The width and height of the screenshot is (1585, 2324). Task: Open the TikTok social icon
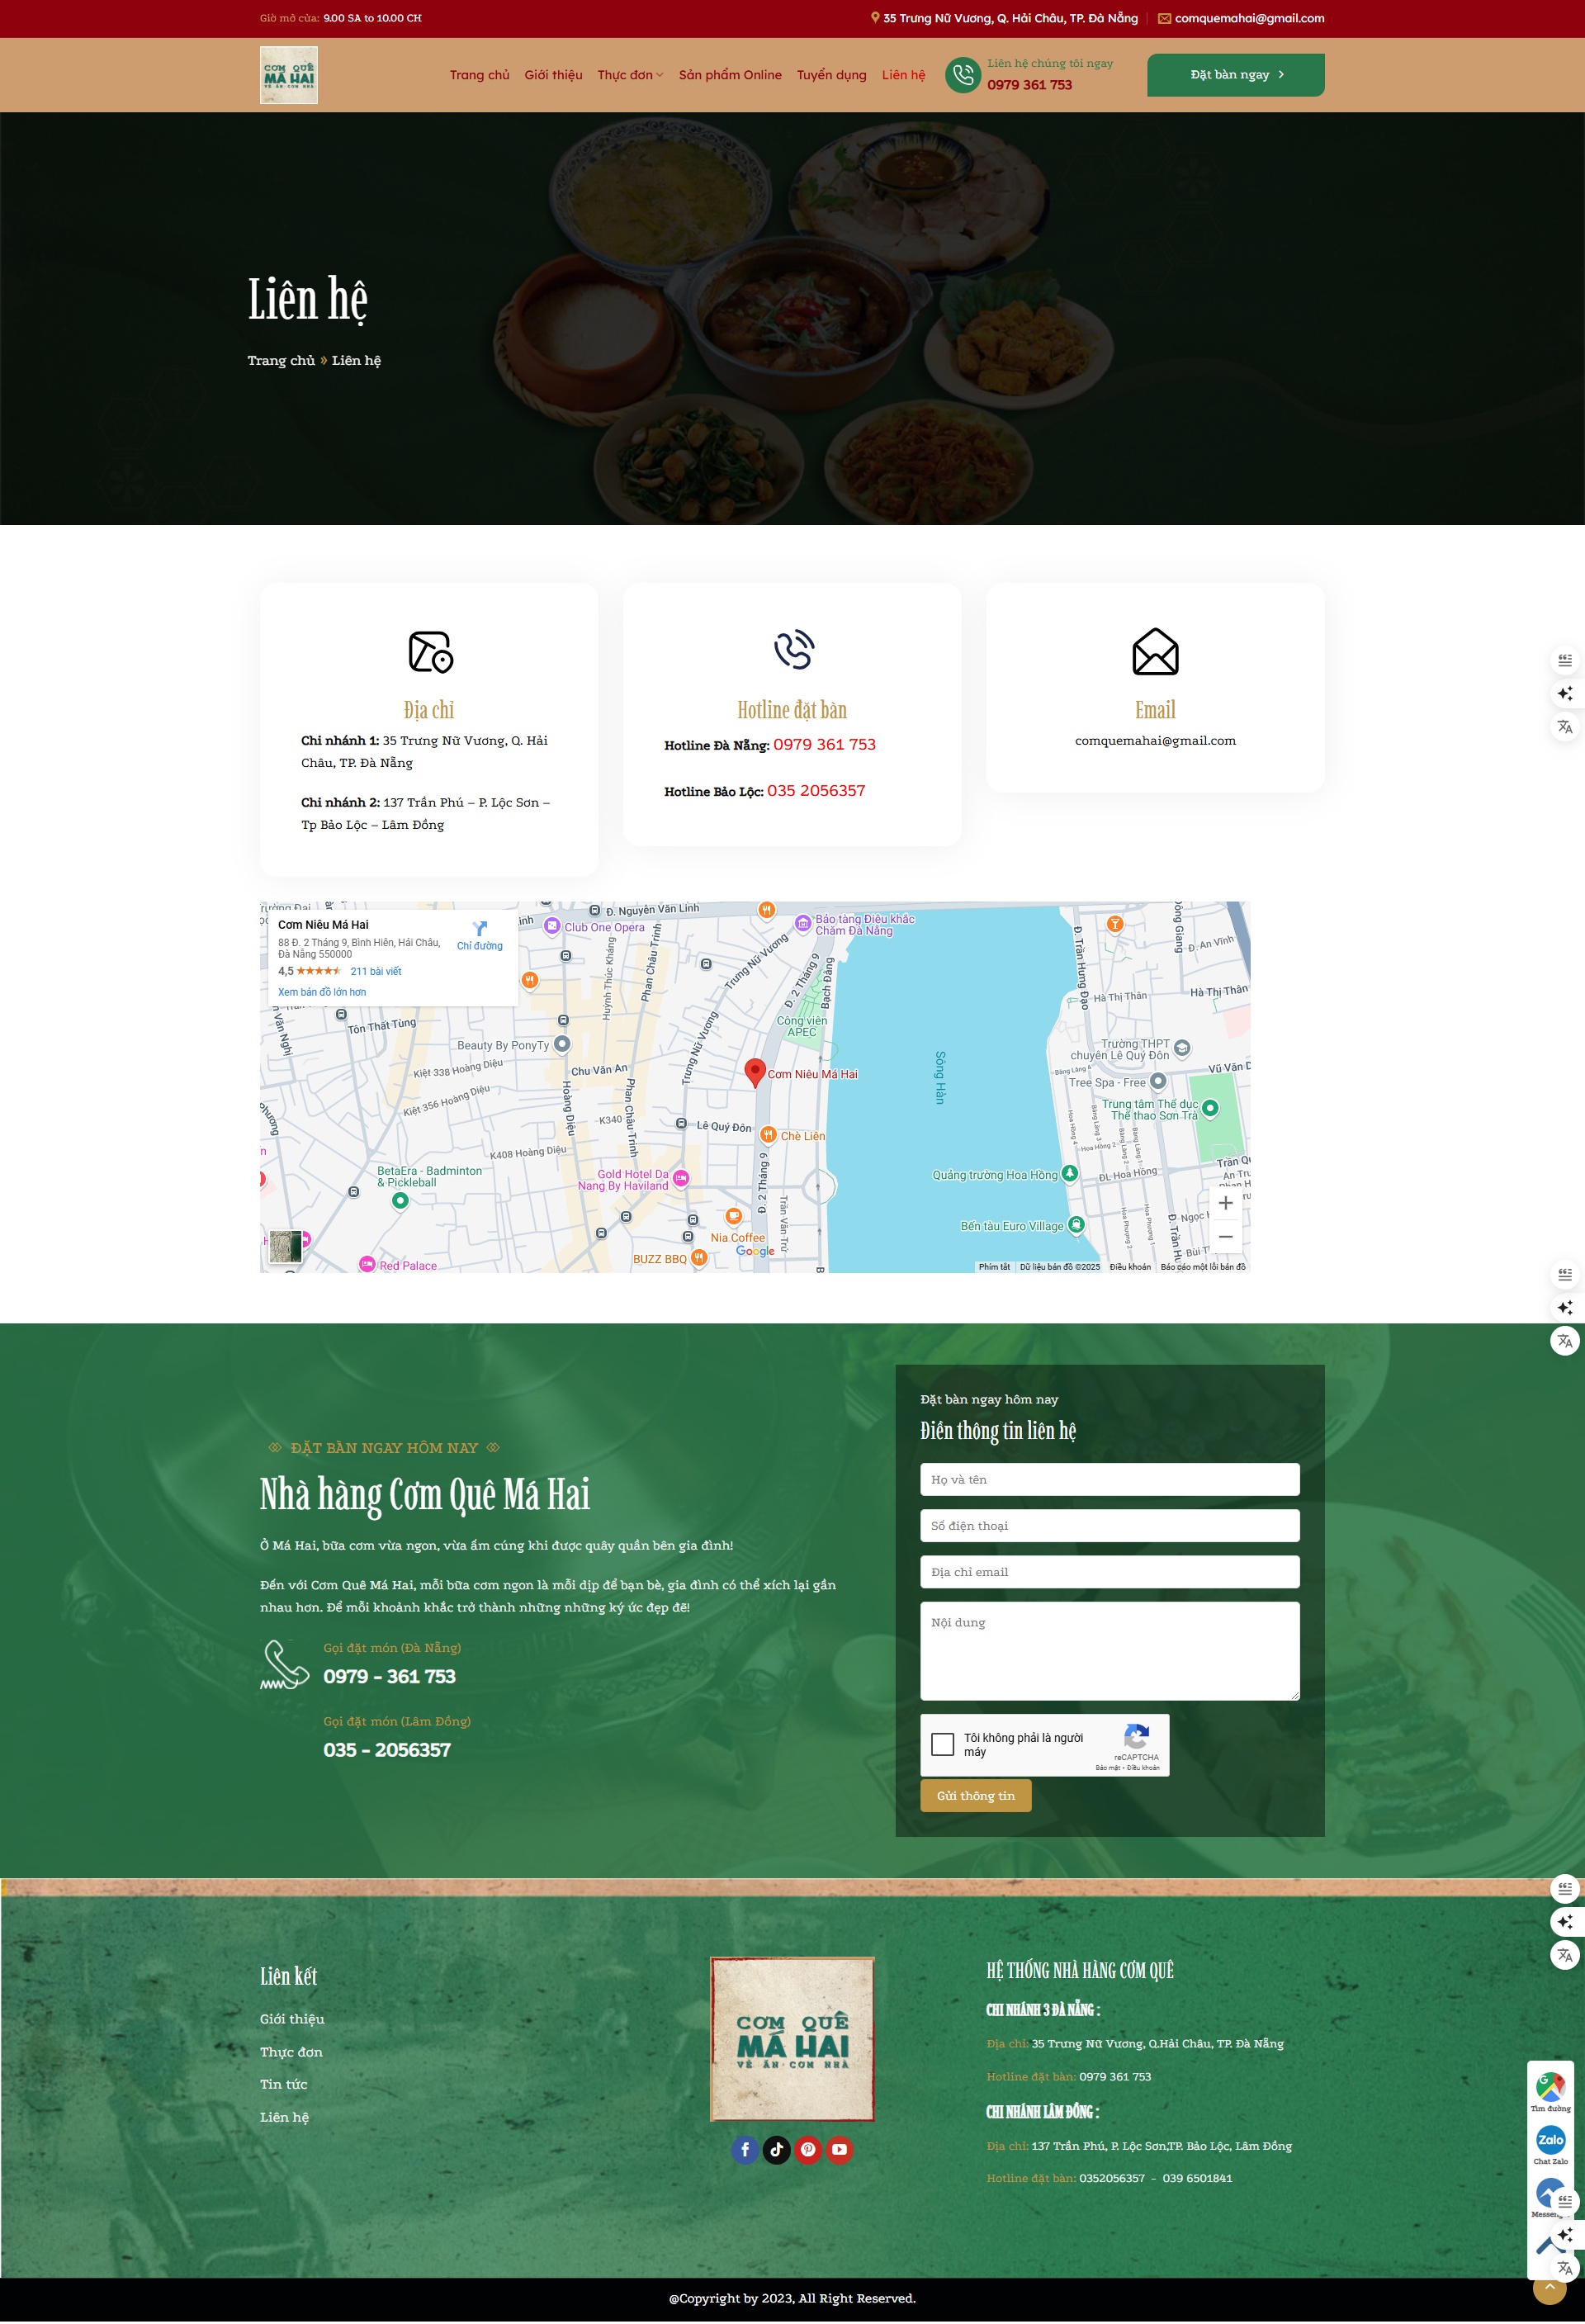[x=776, y=2149]
